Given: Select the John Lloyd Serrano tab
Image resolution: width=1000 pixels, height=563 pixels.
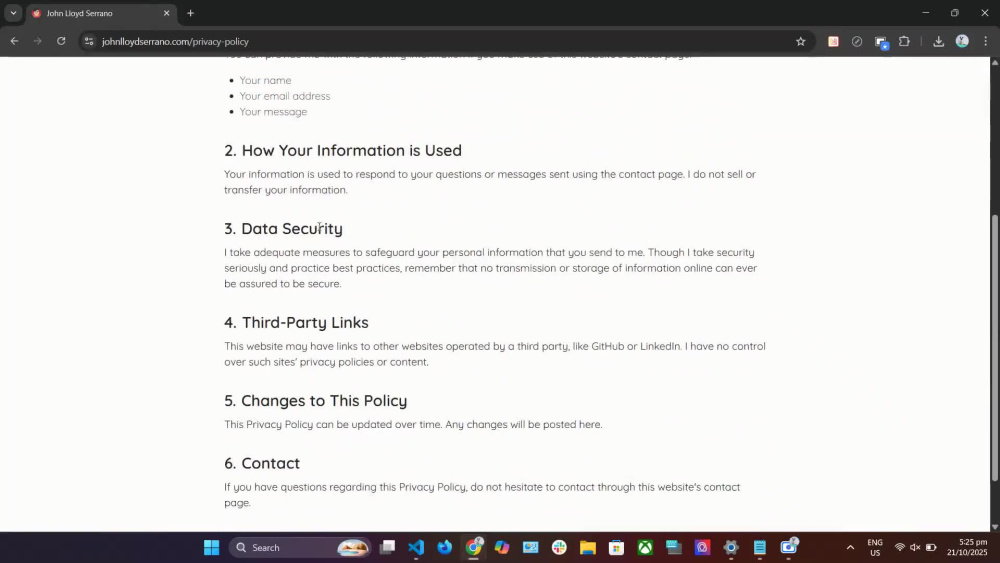Looking at the screenshot, I should click(101, 13).
